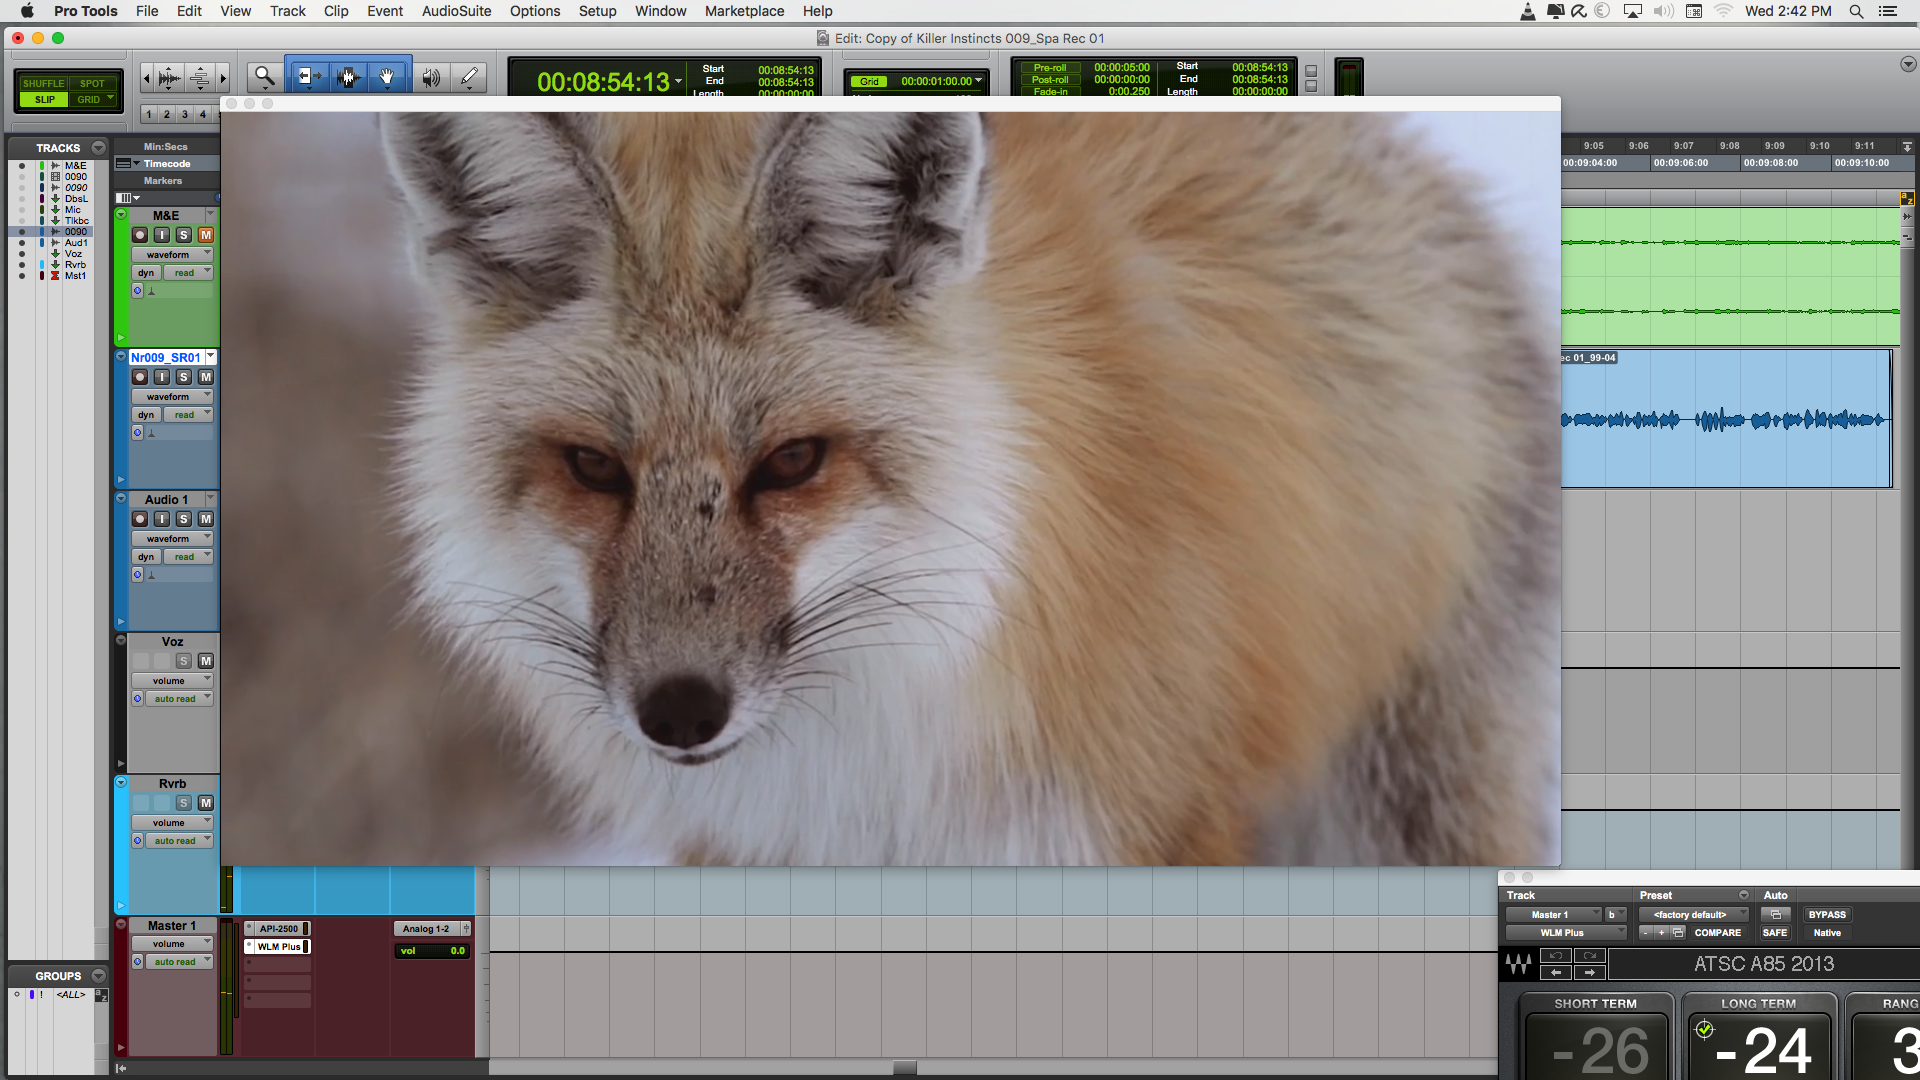Select the Selector waveform tool
This screenshot has width=1920, height=1080.
pos(348,77)
